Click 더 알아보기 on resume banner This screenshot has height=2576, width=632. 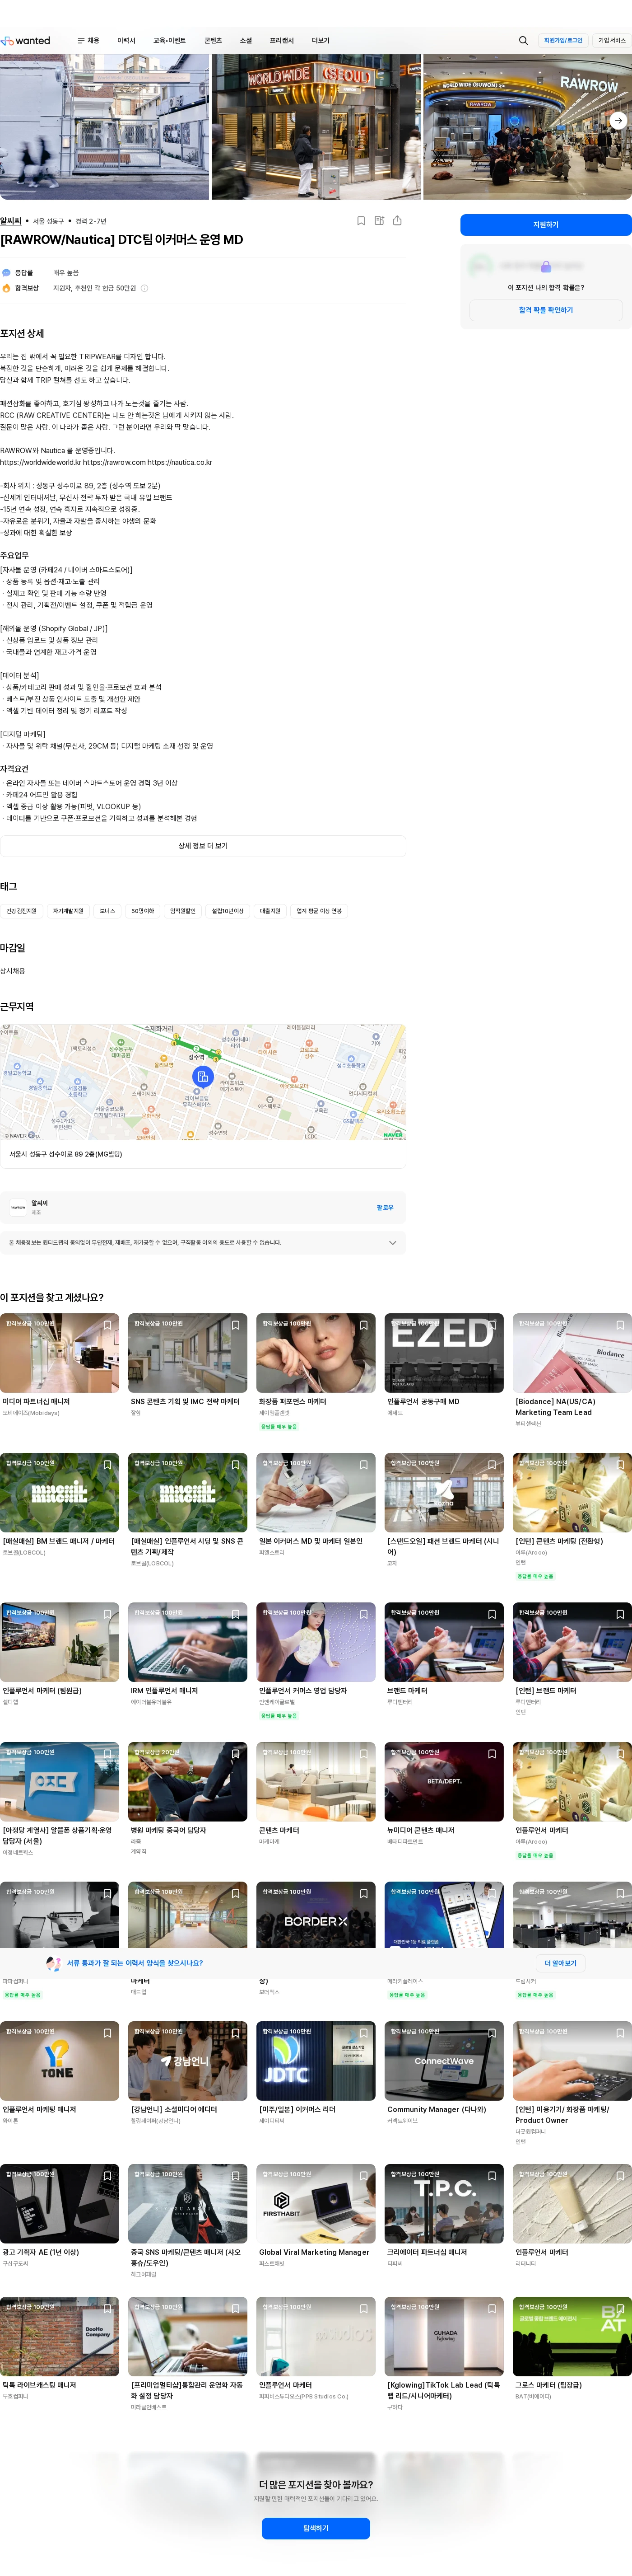560,1963
